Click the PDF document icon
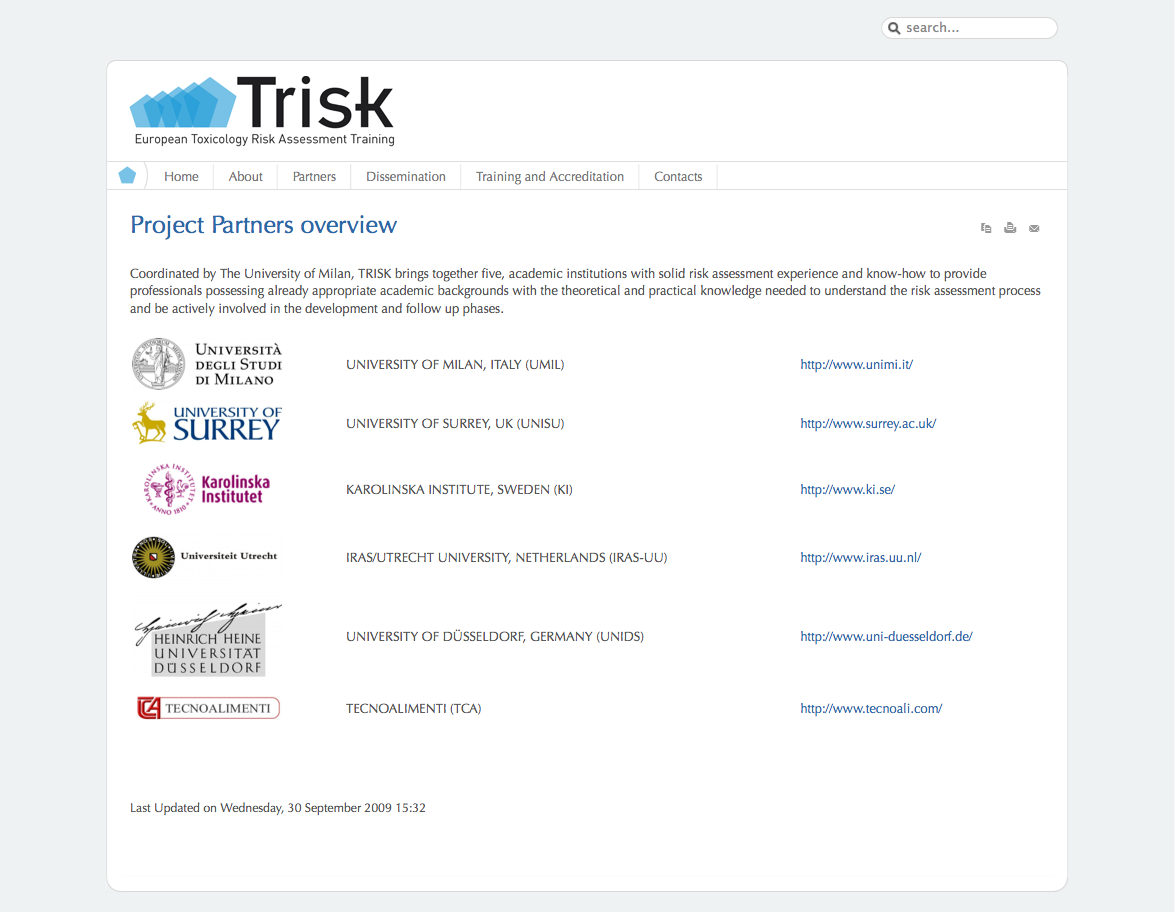This screenshot has width=1175, height=912. click(x=986, y=228)
